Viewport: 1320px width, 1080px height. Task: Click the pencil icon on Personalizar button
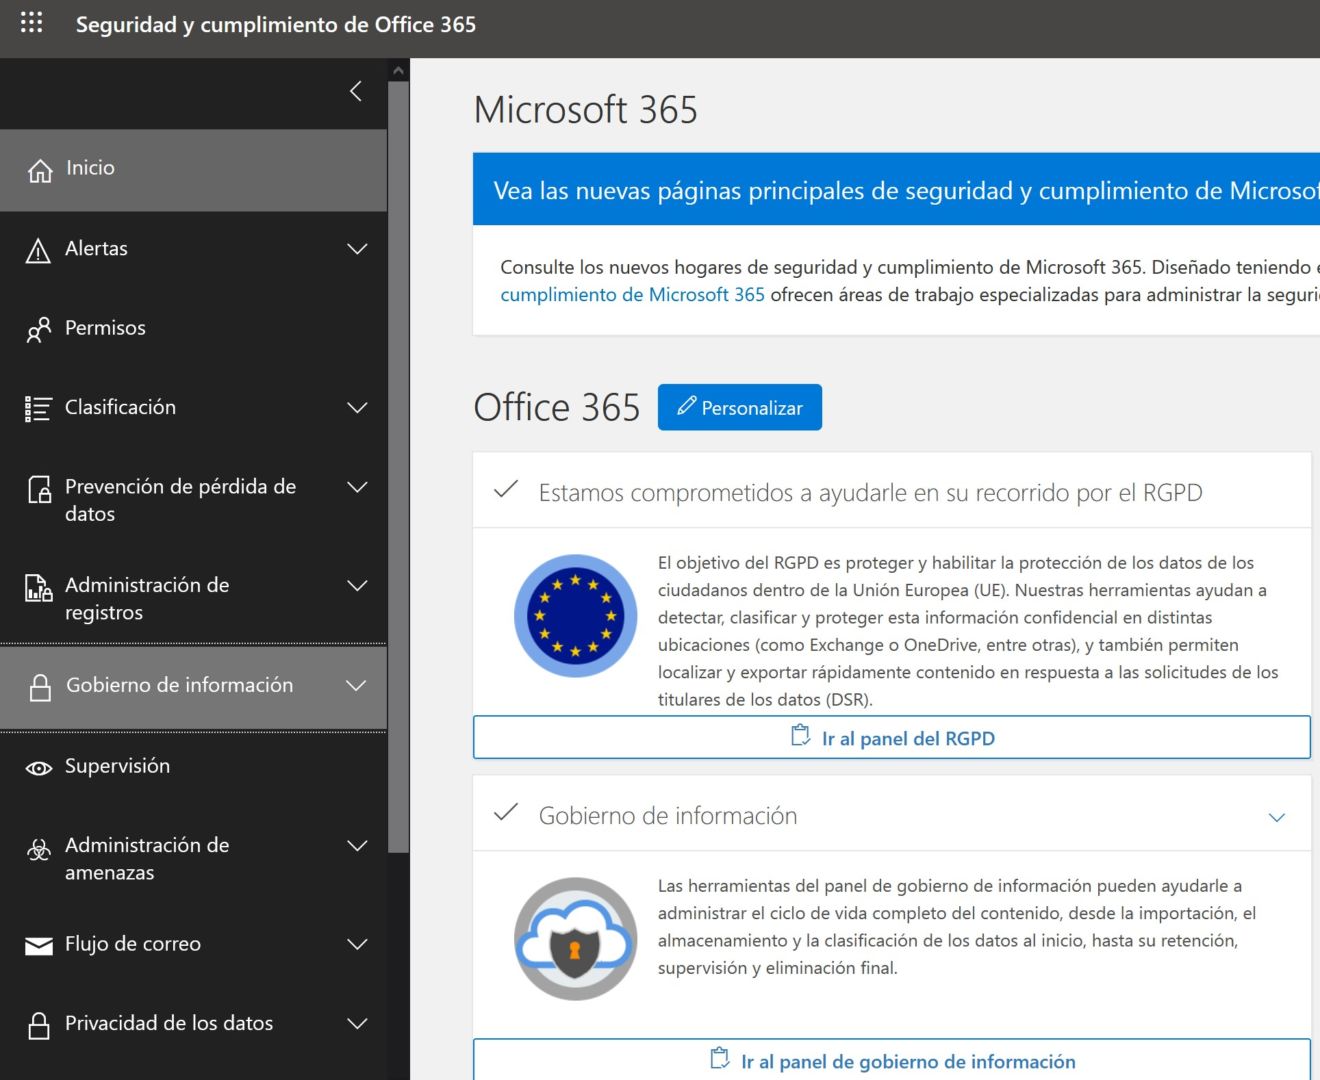point(686,406)
